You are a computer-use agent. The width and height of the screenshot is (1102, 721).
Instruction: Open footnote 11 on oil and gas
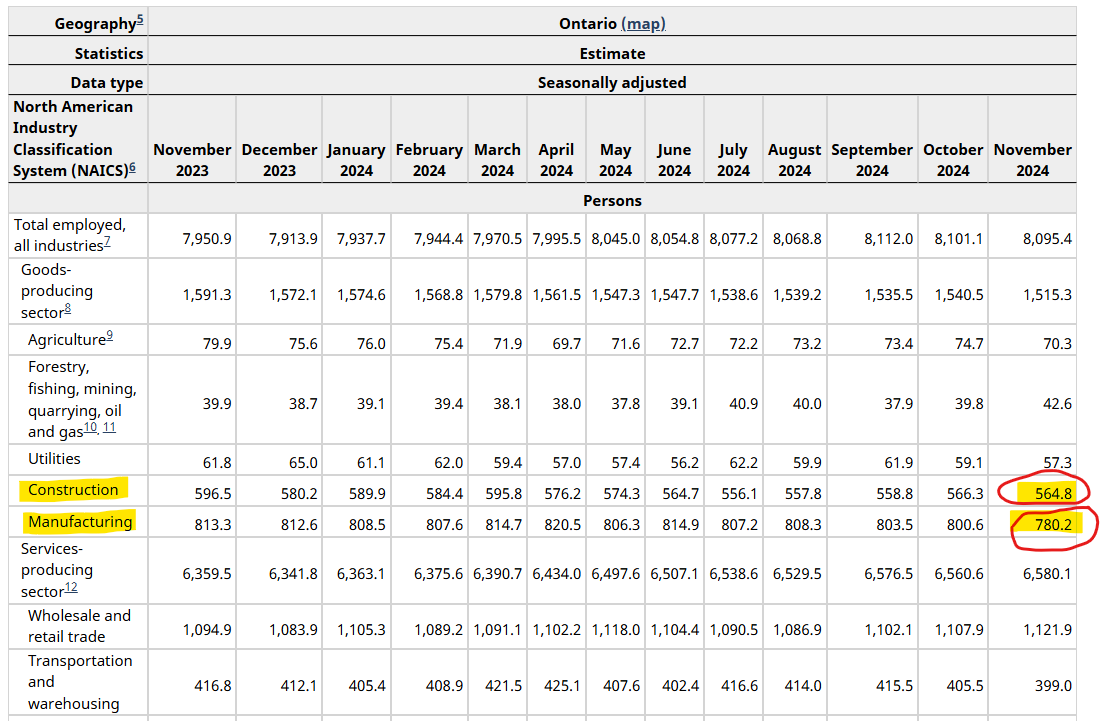pyautogui.click(x=109, y=427)
